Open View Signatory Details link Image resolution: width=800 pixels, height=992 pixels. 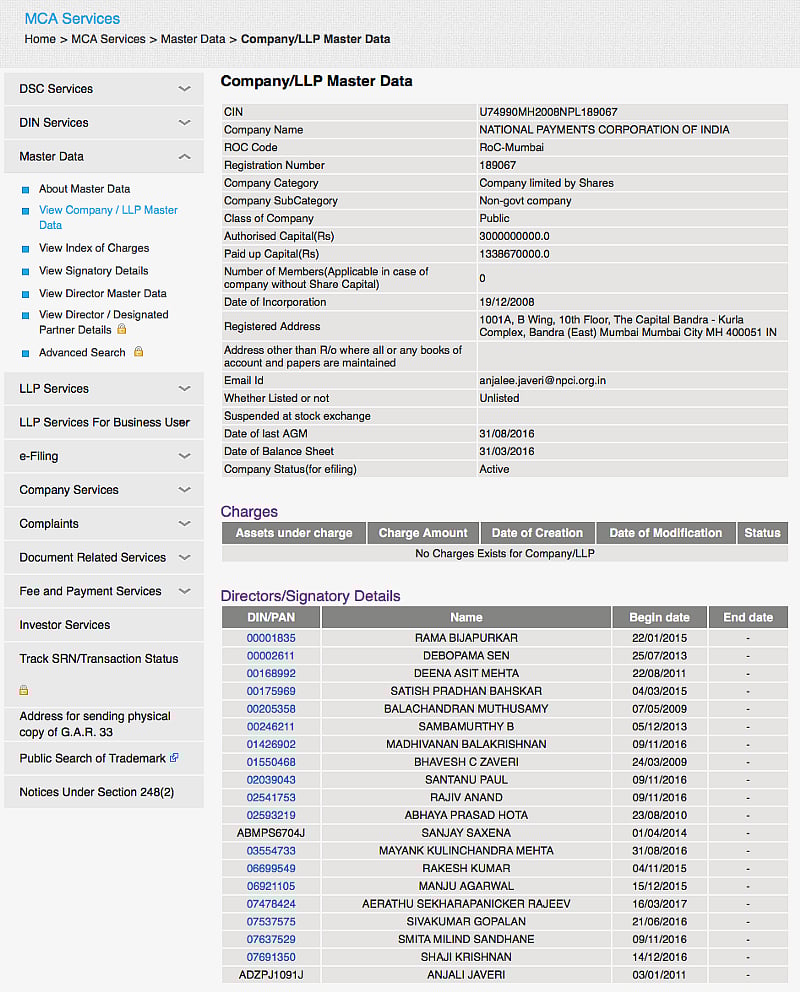click(93, 271)
